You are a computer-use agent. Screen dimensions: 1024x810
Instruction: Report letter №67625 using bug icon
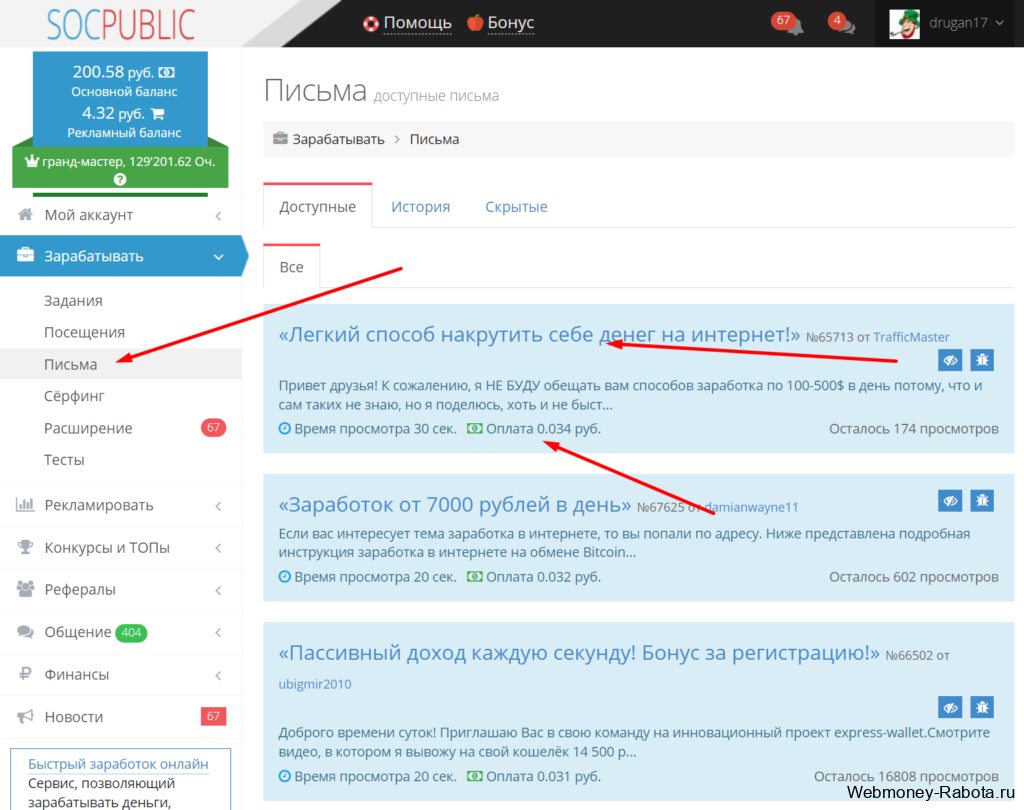point(982,501)
